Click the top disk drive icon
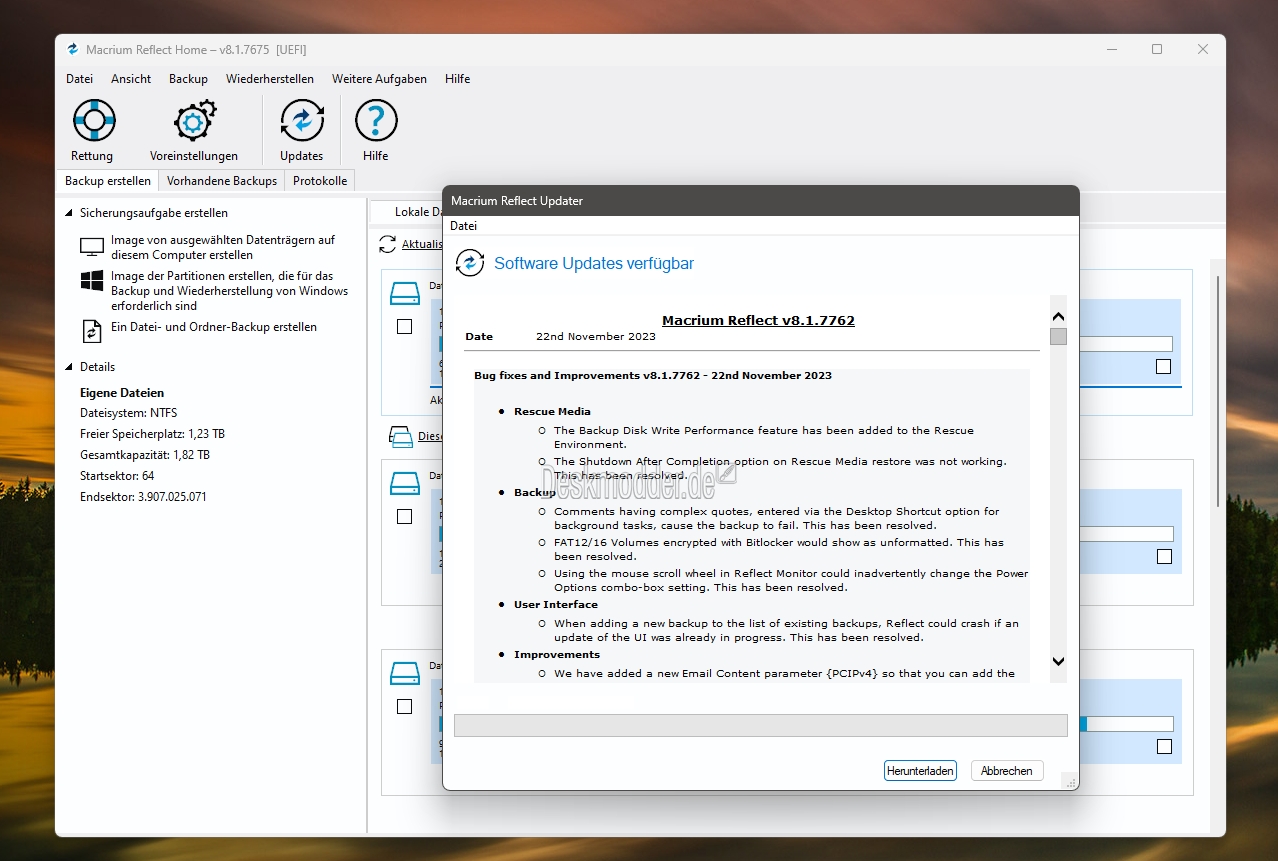This screenshot has width=1278, height=861. coord(405,294)
